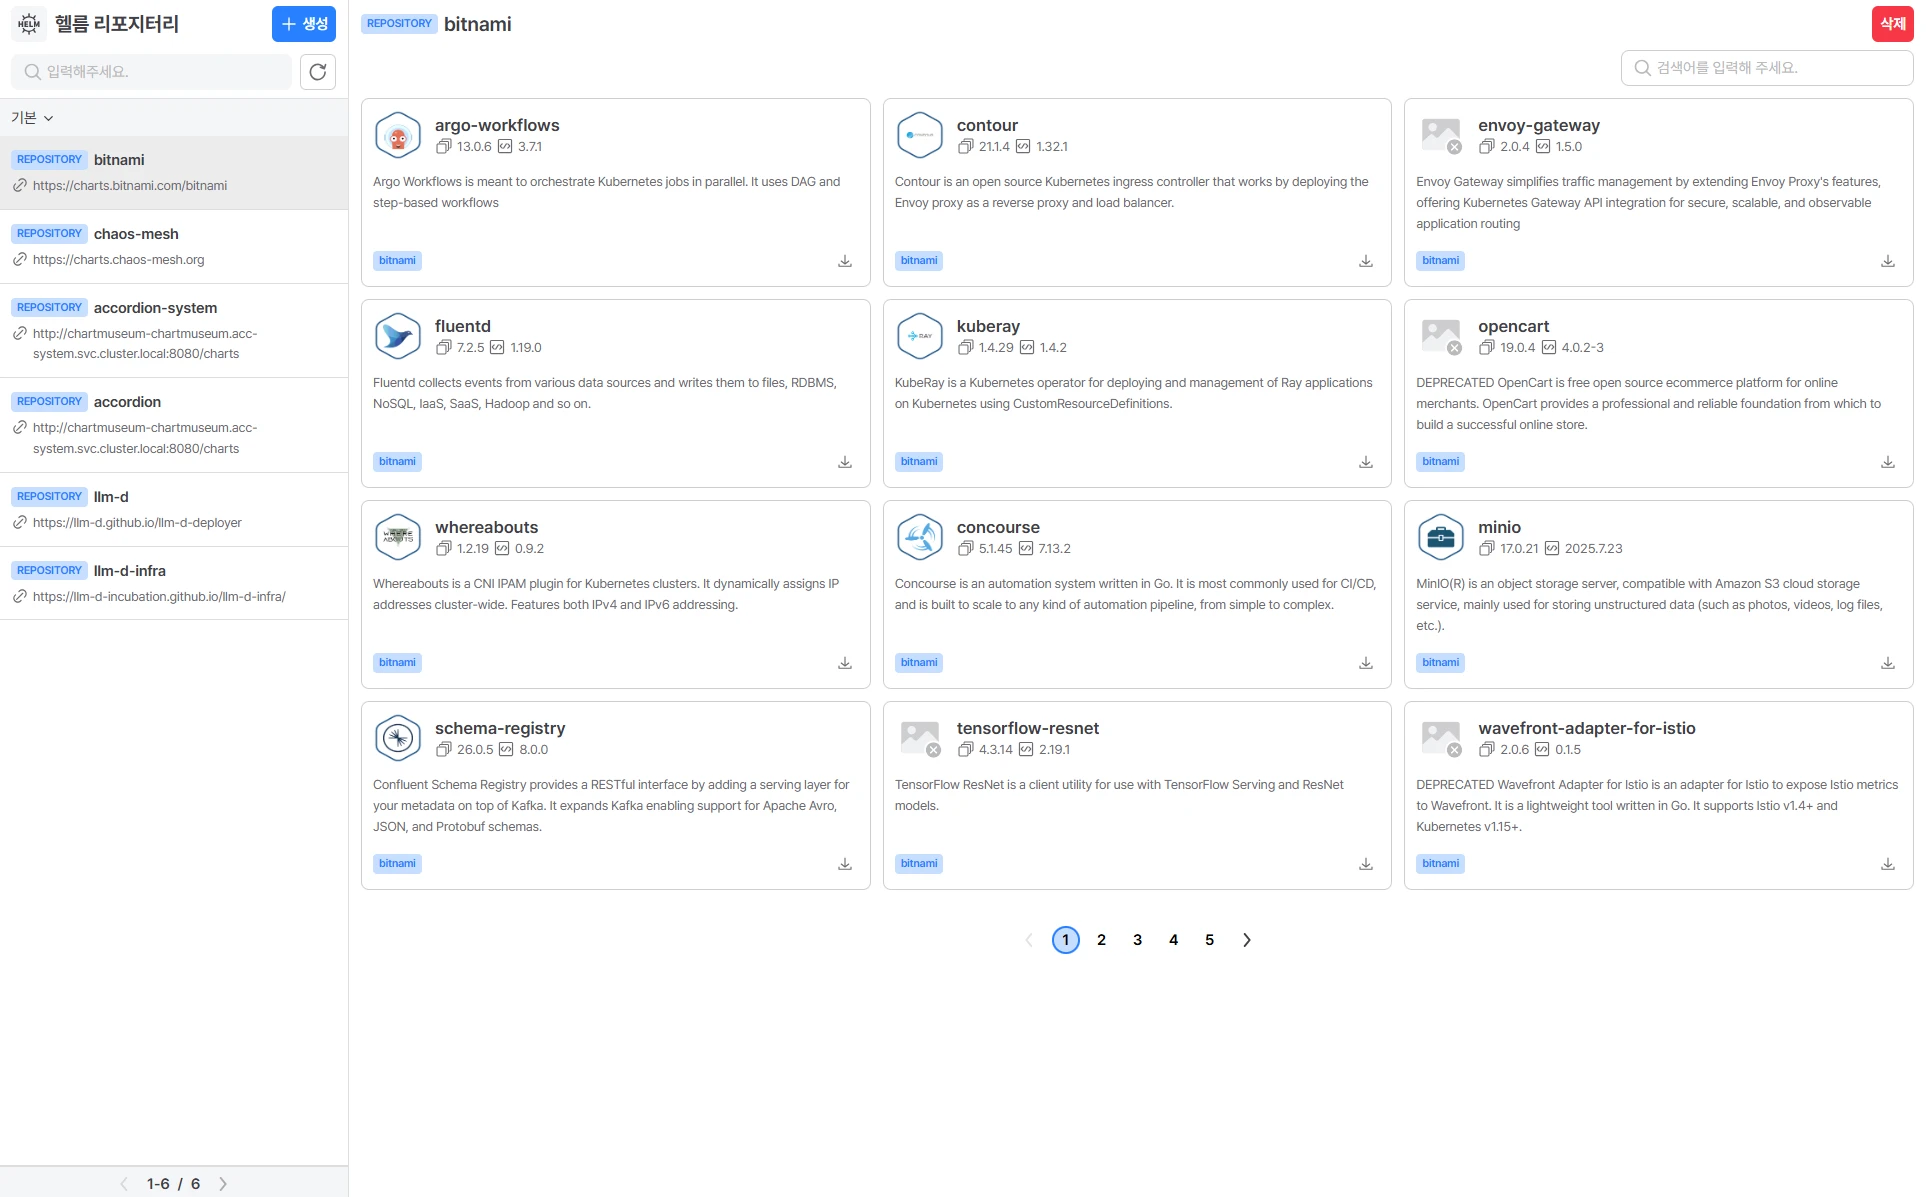Download the schema-registry chart
The height and width of the screenshot is (1197, 1926).
click(845, 864)
